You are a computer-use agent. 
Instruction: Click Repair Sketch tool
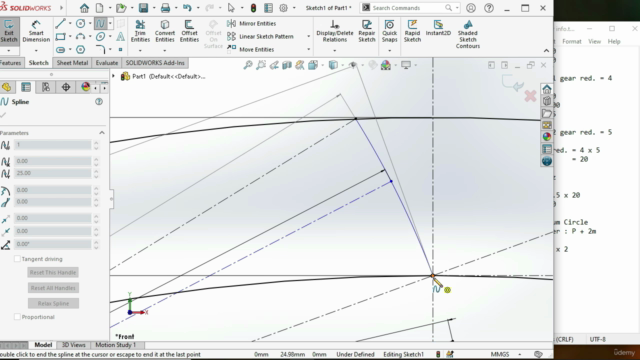367,31
